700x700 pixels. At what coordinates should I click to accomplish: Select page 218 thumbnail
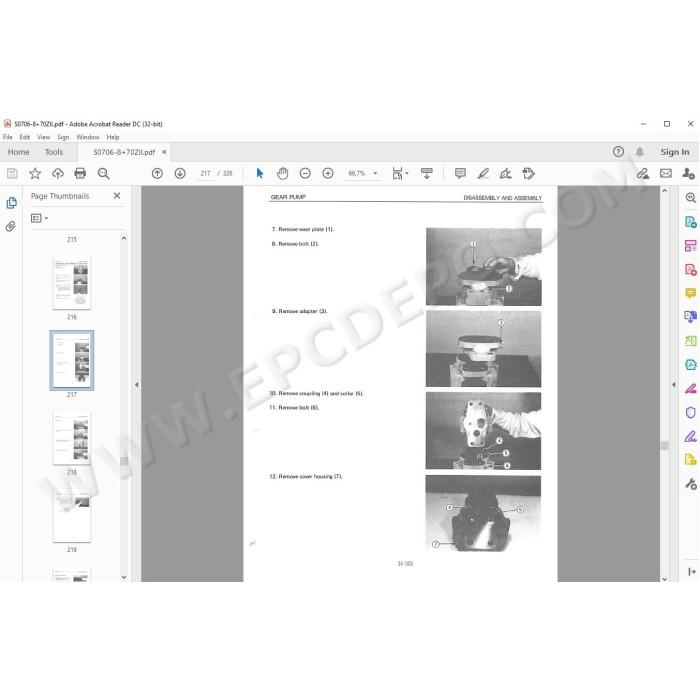(71, 438)
